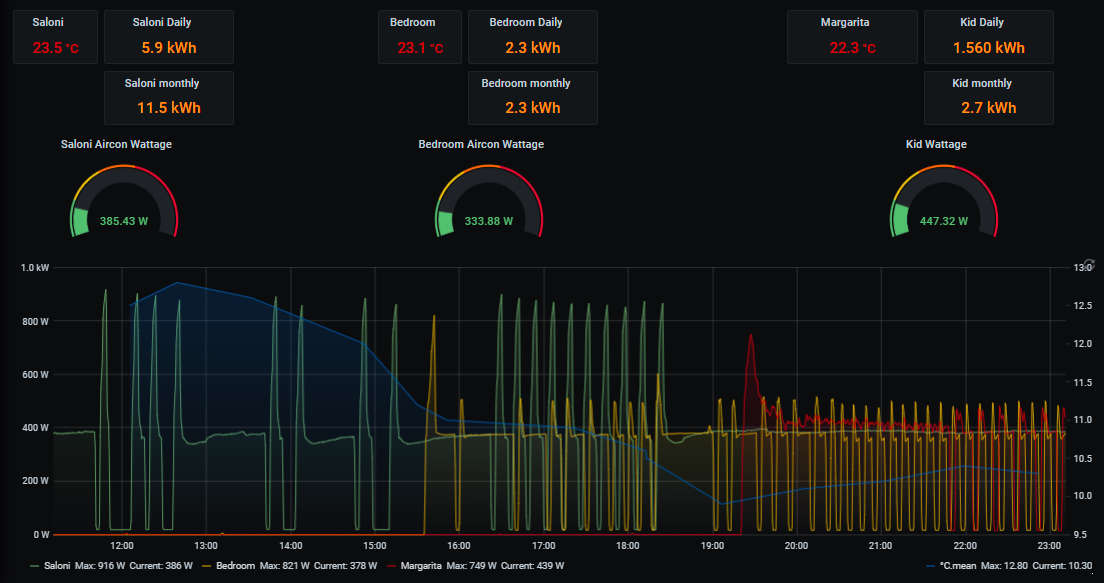The image size is (1104, 583).
Task: Click the Saloni monthly 11.5 kWh value
Action: [168, 108]
